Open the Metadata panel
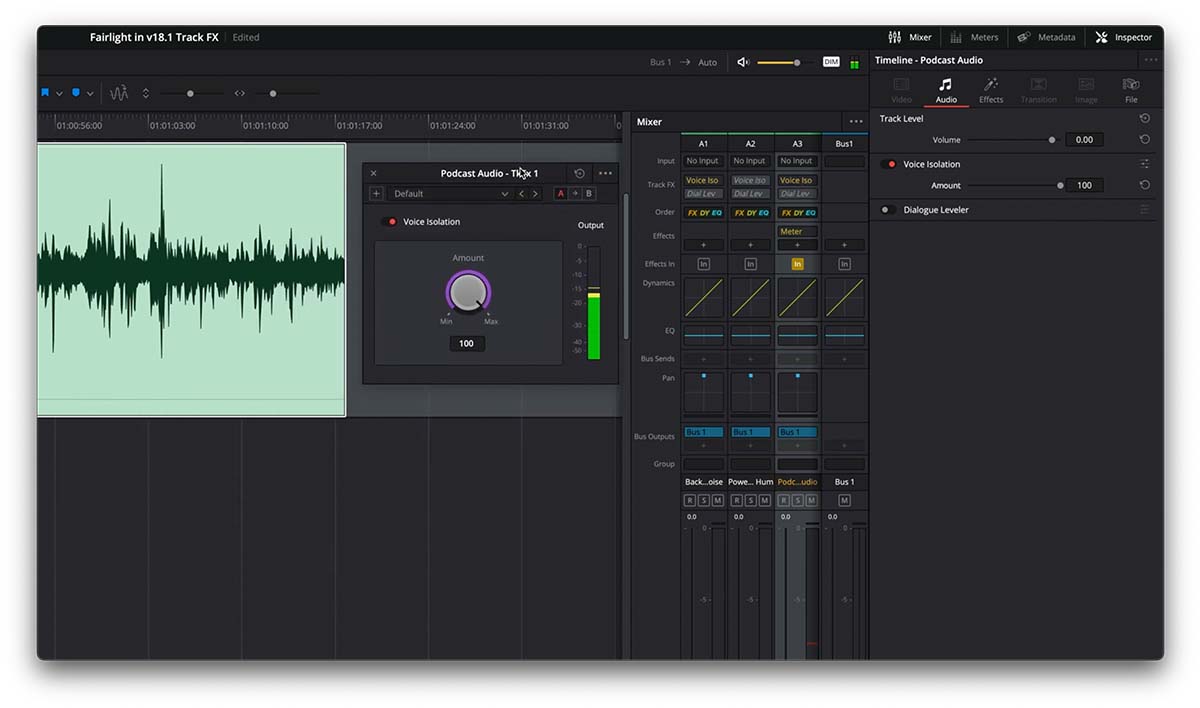Image resolution: width=1200 pixels, height=708 pixels. pyautogui.click(x=1046, y=37)
